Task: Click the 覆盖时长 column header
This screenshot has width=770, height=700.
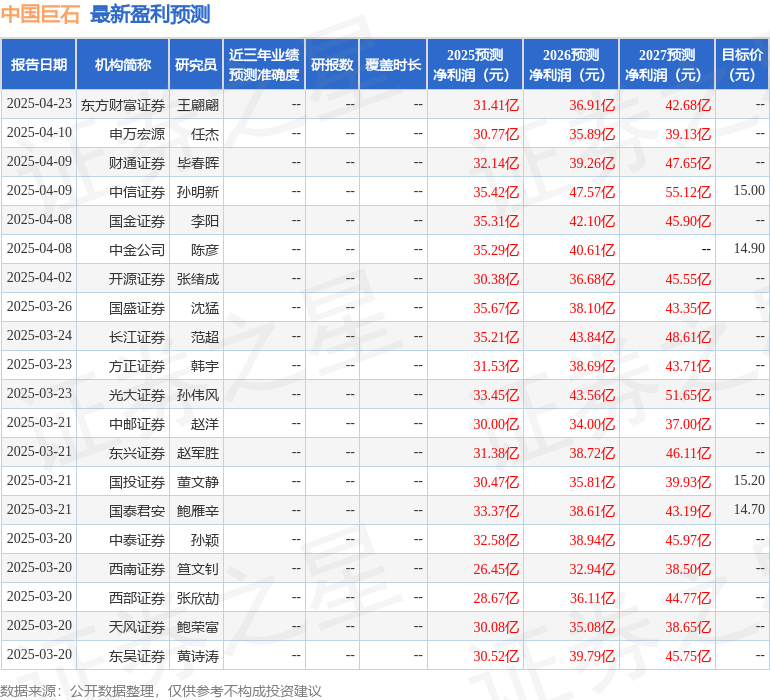Action: [x=393, y=65]
